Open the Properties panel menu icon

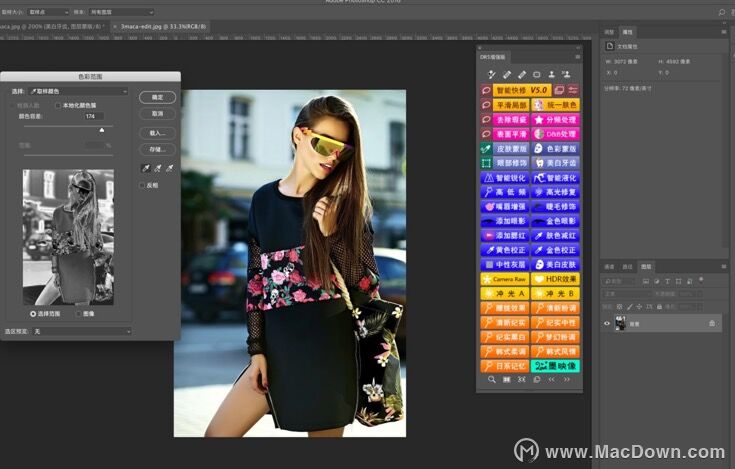point(724,31)
